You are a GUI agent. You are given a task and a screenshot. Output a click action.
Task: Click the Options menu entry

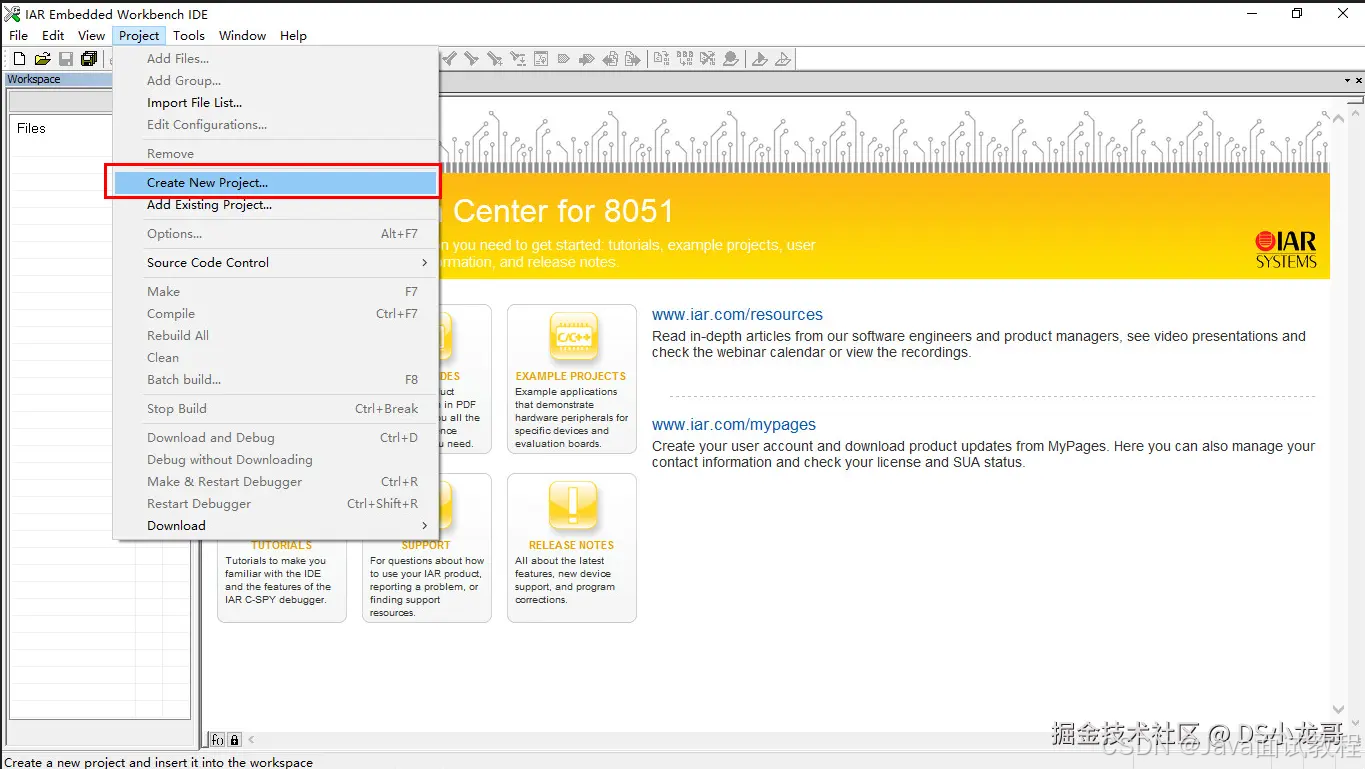point(275,234)
